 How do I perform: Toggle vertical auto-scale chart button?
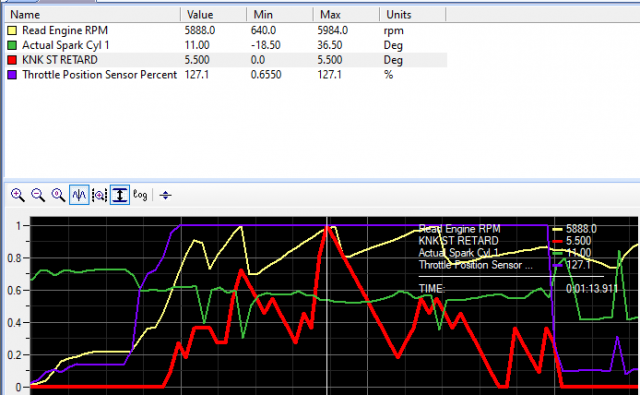click(120, 195)
